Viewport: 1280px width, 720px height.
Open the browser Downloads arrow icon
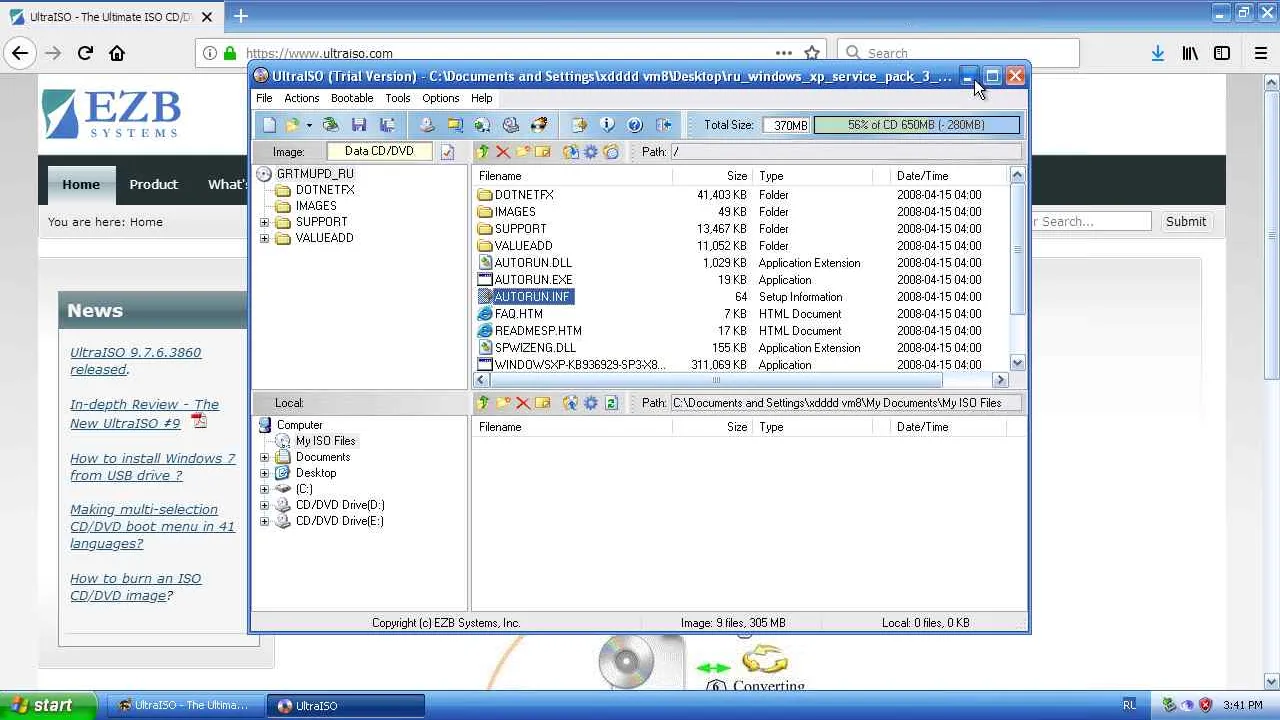[x=1158, y=53]
